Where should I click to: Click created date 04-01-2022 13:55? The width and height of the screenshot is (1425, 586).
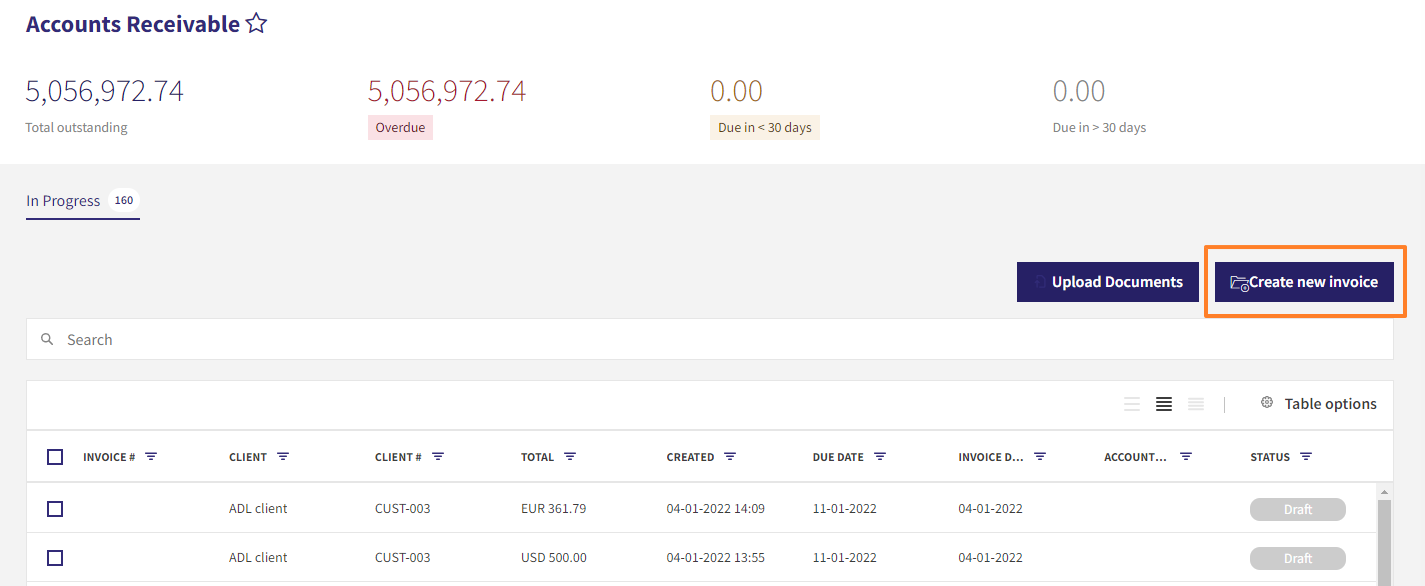(x=716, y=558)
